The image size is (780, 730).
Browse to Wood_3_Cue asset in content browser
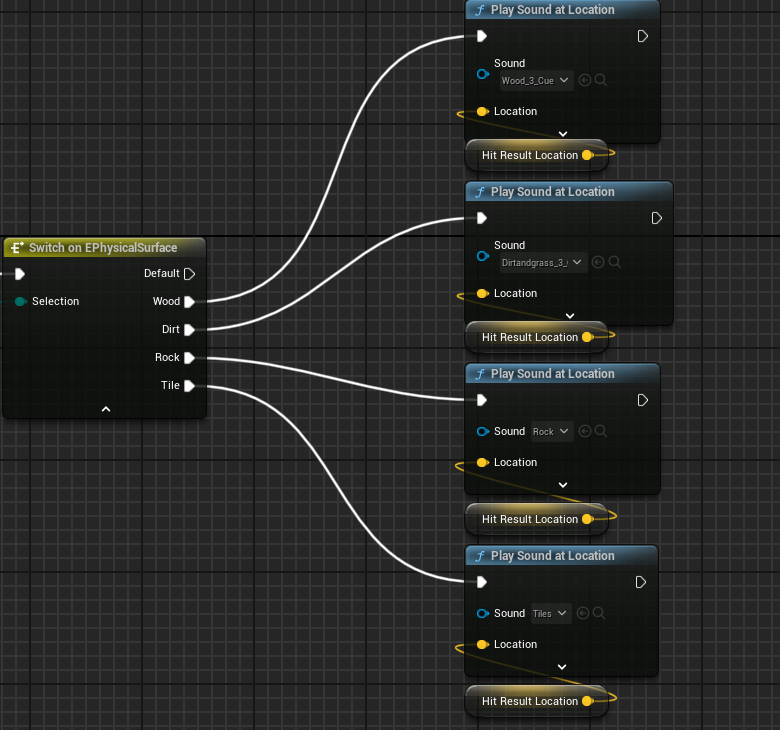600,80
